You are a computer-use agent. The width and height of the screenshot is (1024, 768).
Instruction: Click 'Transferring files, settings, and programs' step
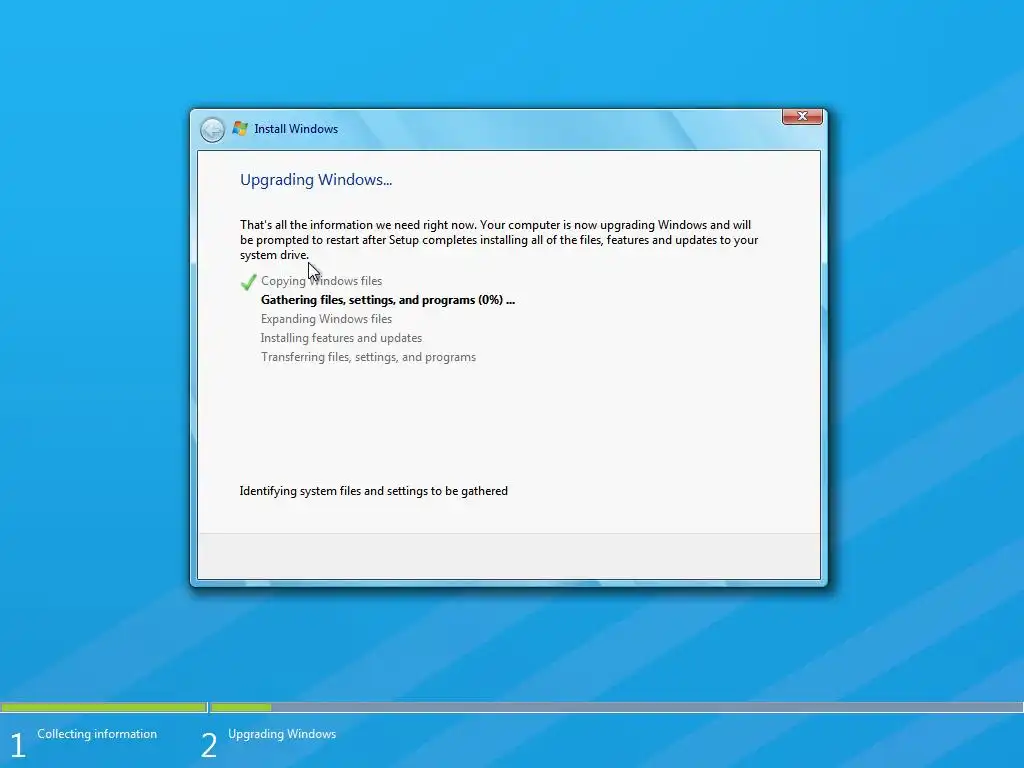(368, 357)
